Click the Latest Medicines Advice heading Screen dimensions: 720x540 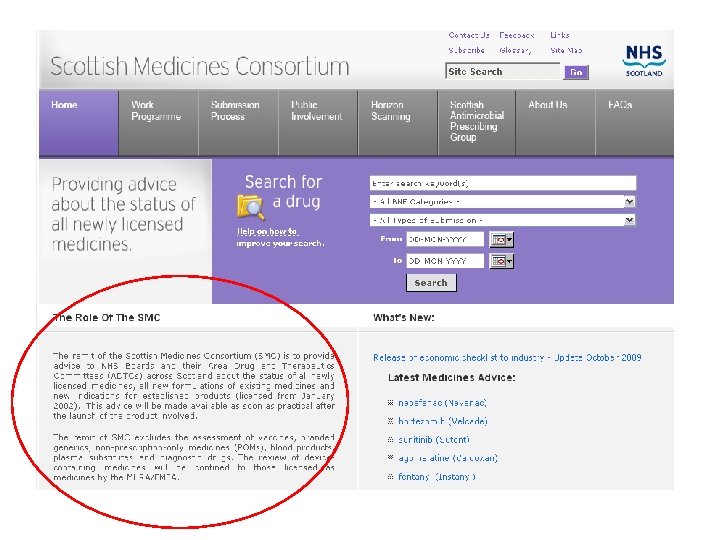[x=451, y=377]
